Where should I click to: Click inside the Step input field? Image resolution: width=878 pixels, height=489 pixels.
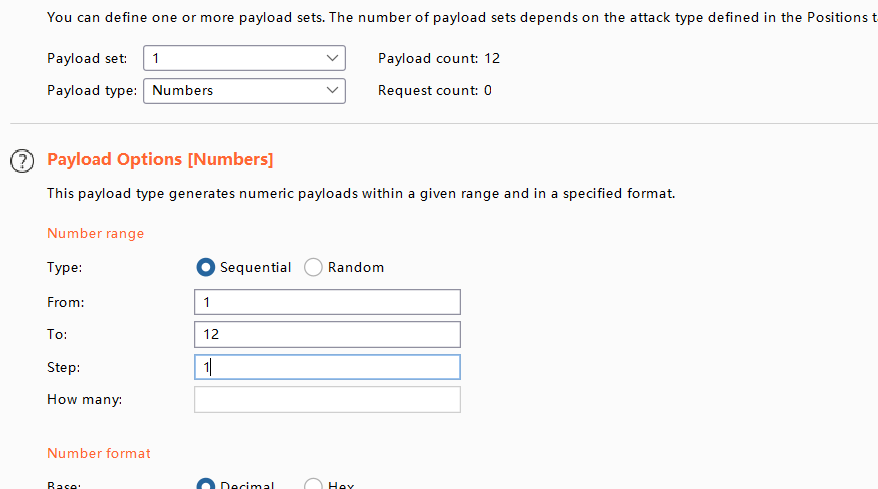pyautogui.click(x=327, y=367)
